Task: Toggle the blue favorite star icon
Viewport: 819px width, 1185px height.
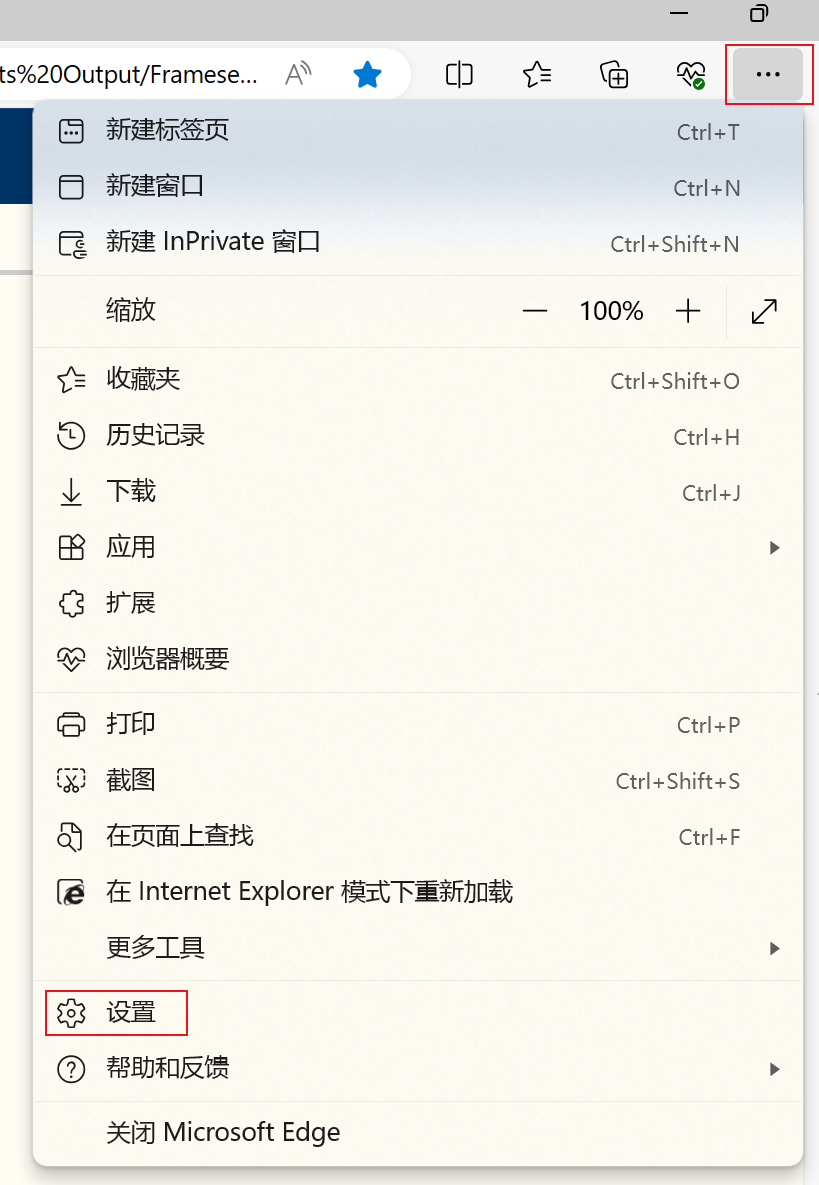Action: click(368, 74)
